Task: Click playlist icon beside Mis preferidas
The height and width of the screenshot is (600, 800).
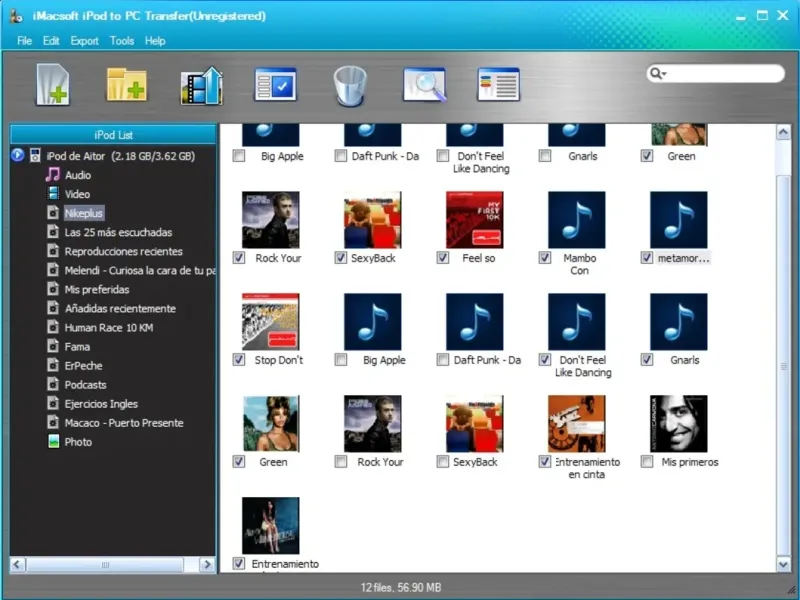Action: (x=53, y=289)
